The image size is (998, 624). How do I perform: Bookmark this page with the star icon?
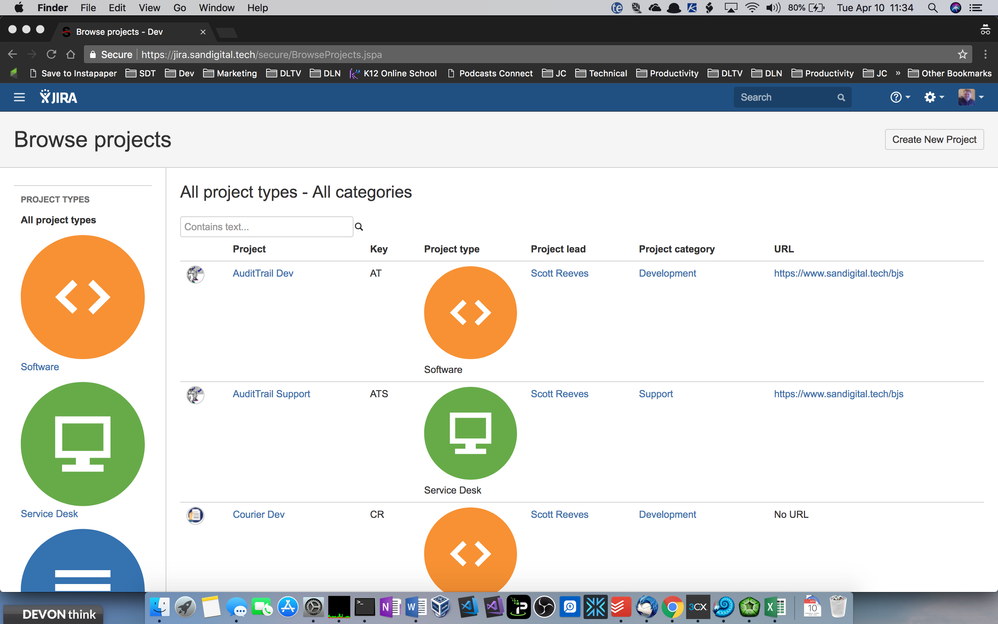[962, 54]
